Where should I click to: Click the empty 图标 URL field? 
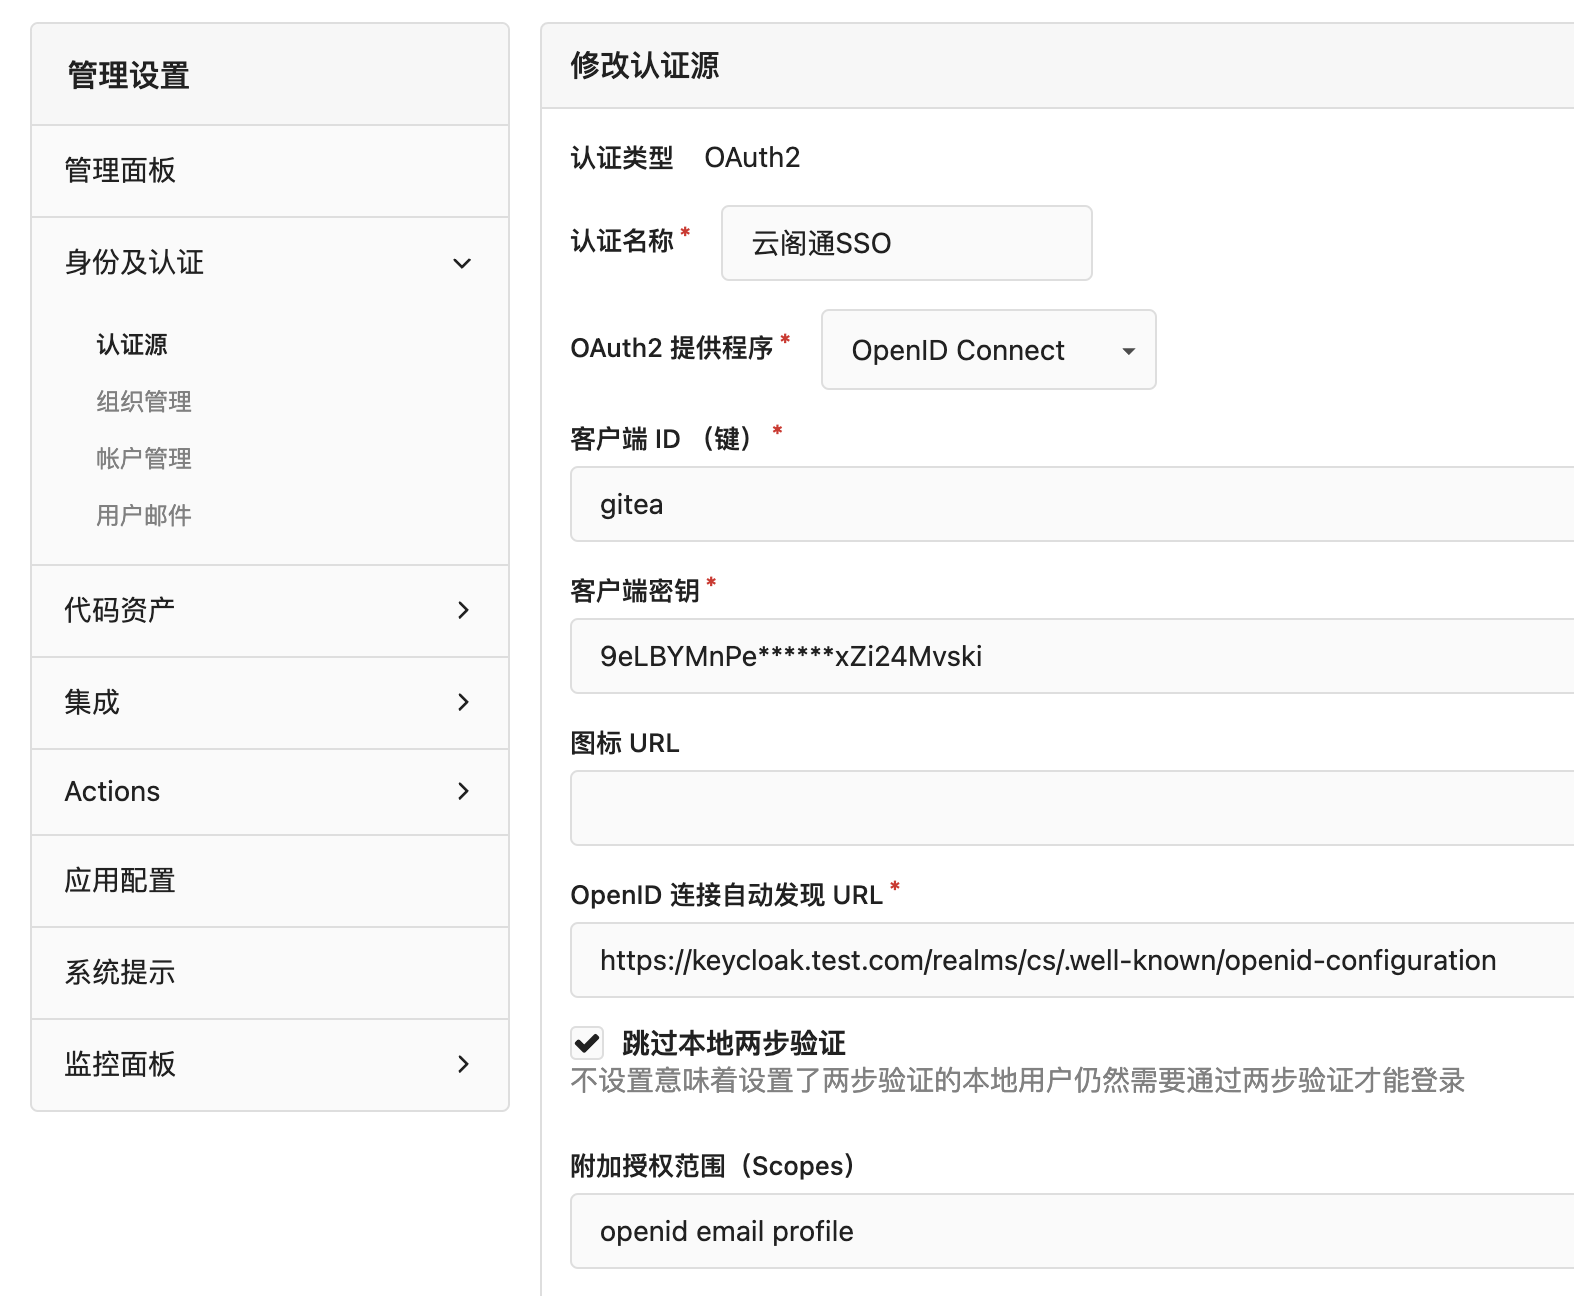point(1070,808)
